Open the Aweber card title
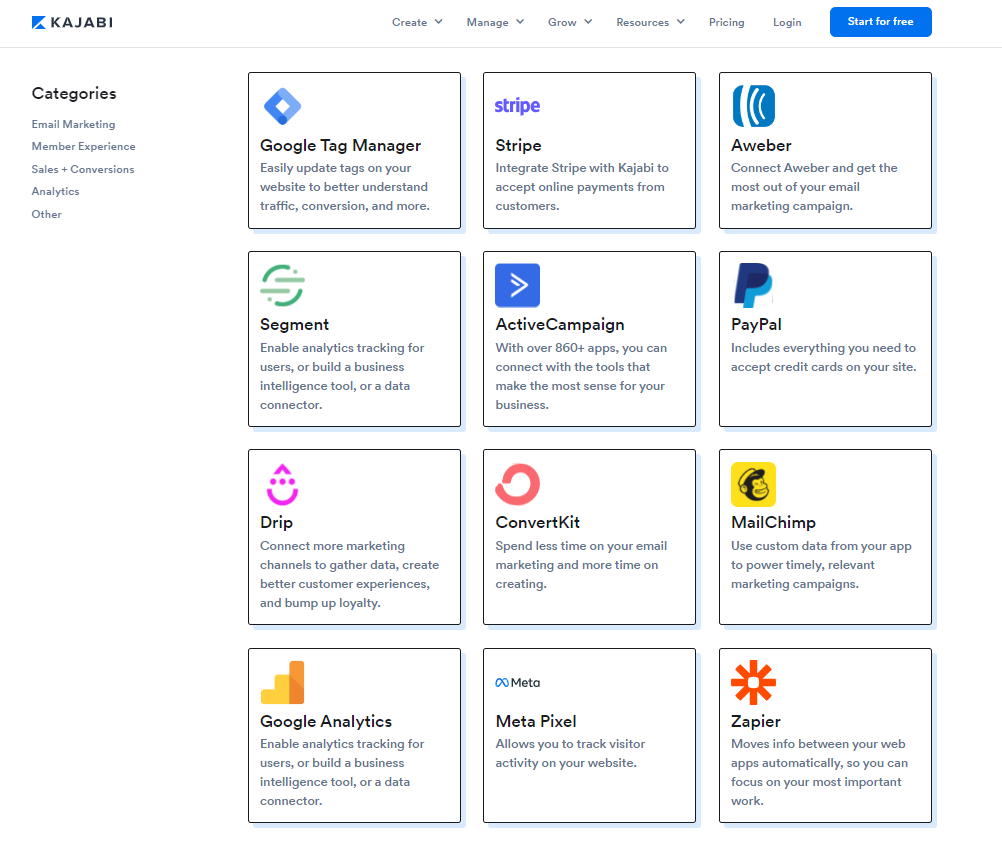 (x=761, y=146)
